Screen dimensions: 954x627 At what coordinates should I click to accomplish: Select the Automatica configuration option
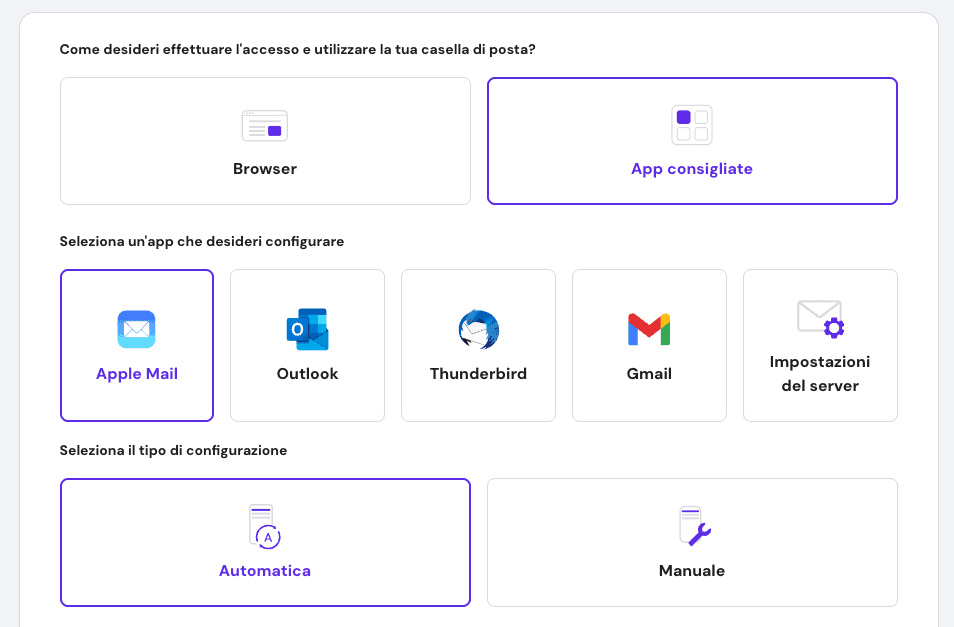coord(264,542)
